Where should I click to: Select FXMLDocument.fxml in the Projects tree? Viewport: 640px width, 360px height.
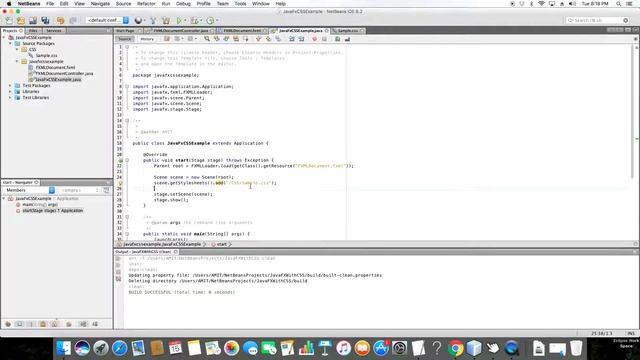coord(55,67)
